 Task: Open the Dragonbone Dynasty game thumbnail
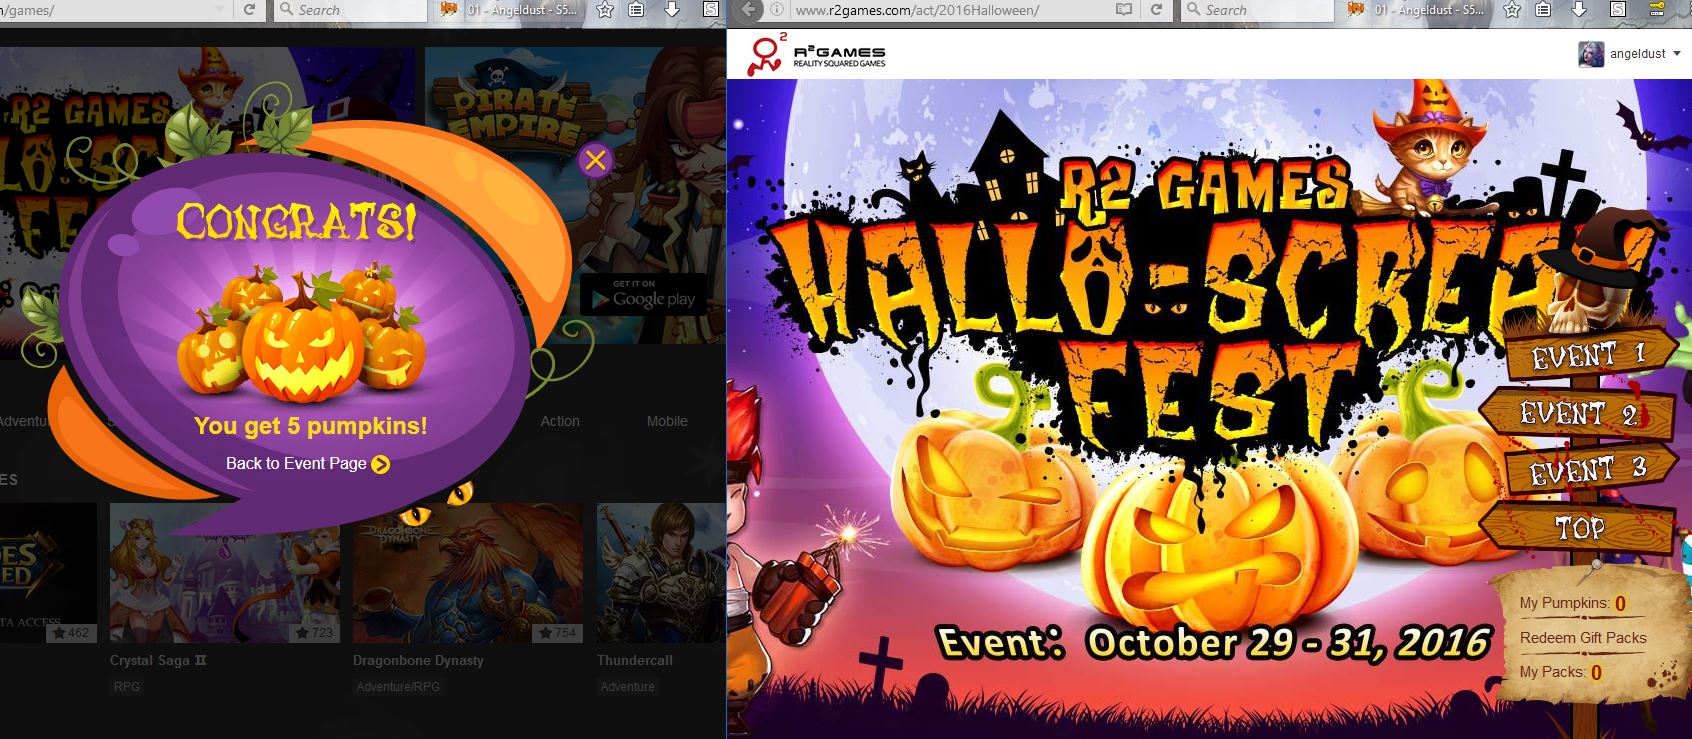point(467,573)
